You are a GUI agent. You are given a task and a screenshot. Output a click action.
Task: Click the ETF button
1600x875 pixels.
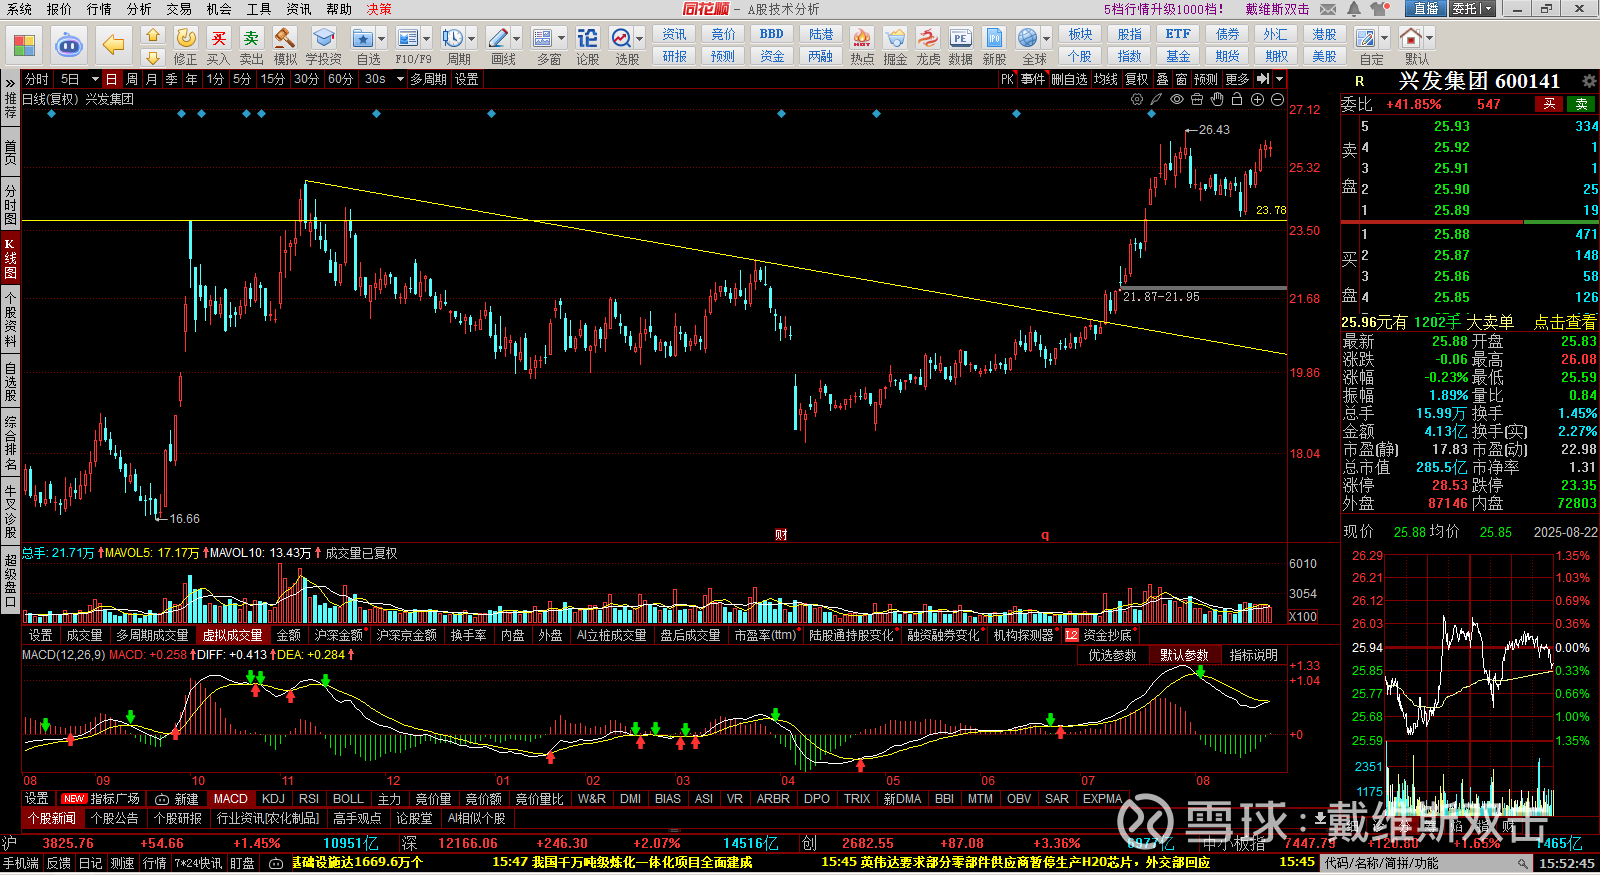(x=1178, y=34)
